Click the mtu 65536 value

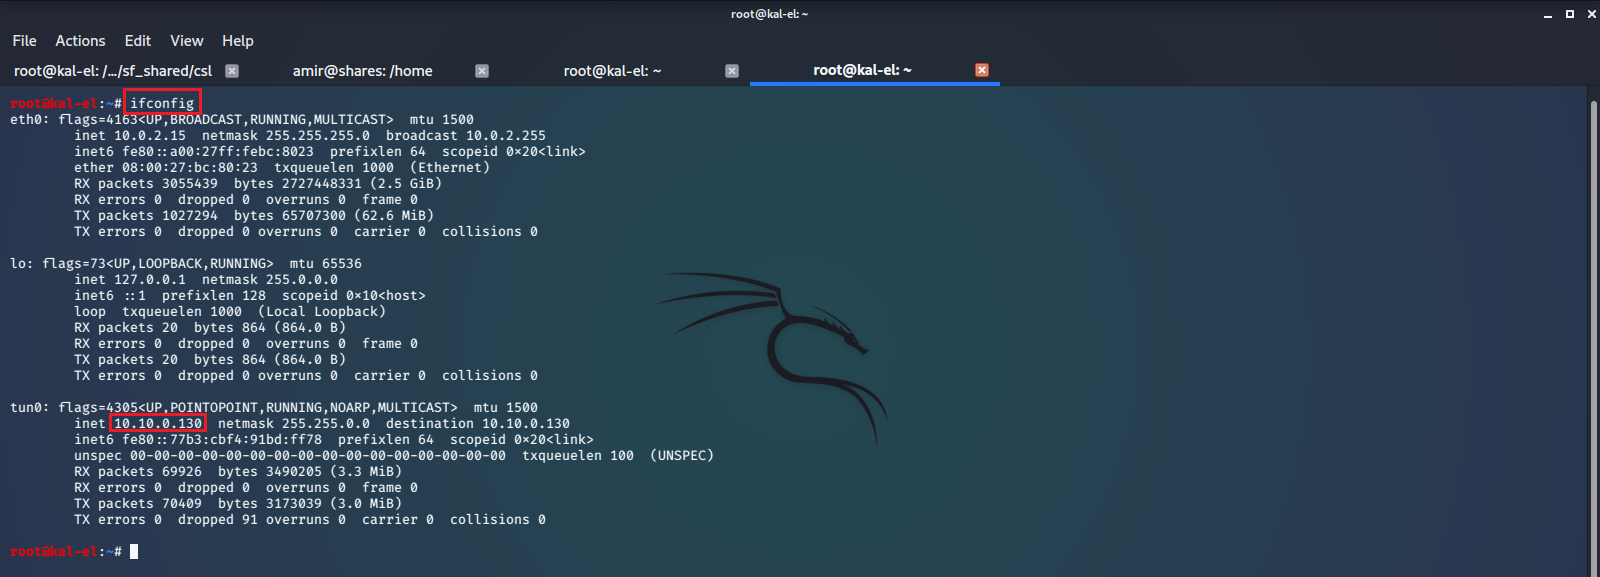pos(342,263)
